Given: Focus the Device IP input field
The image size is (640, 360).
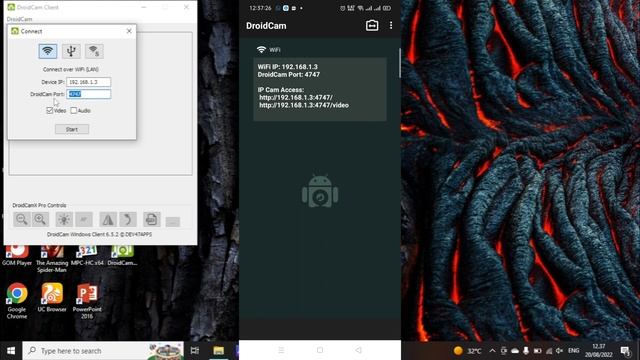Looking at the screenshot, I should click(x=89, y=82).
